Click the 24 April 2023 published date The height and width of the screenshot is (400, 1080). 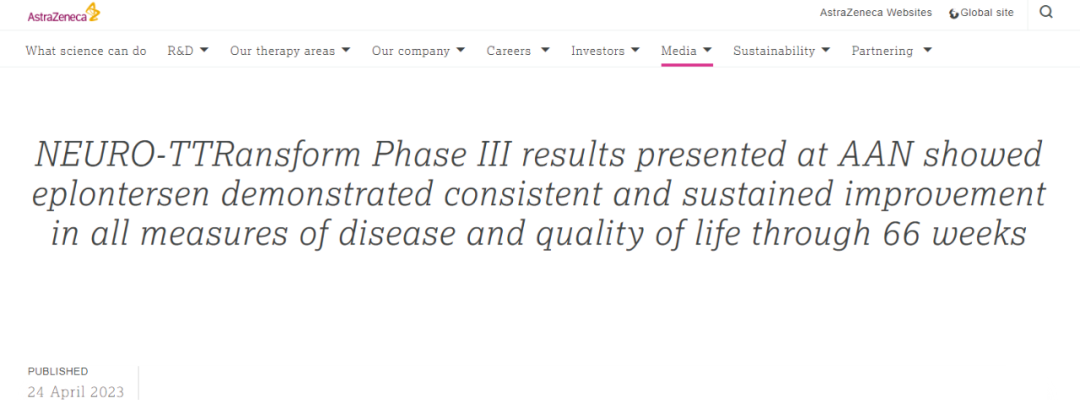76,392
